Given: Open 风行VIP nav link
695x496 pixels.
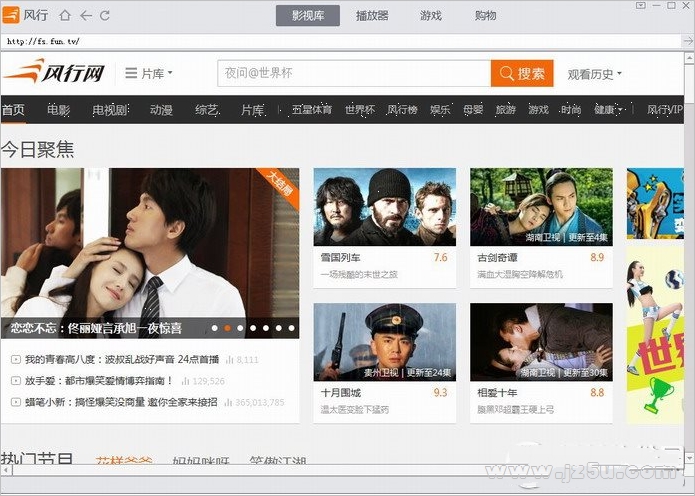Looking at the screenshot, I should 664,109.
